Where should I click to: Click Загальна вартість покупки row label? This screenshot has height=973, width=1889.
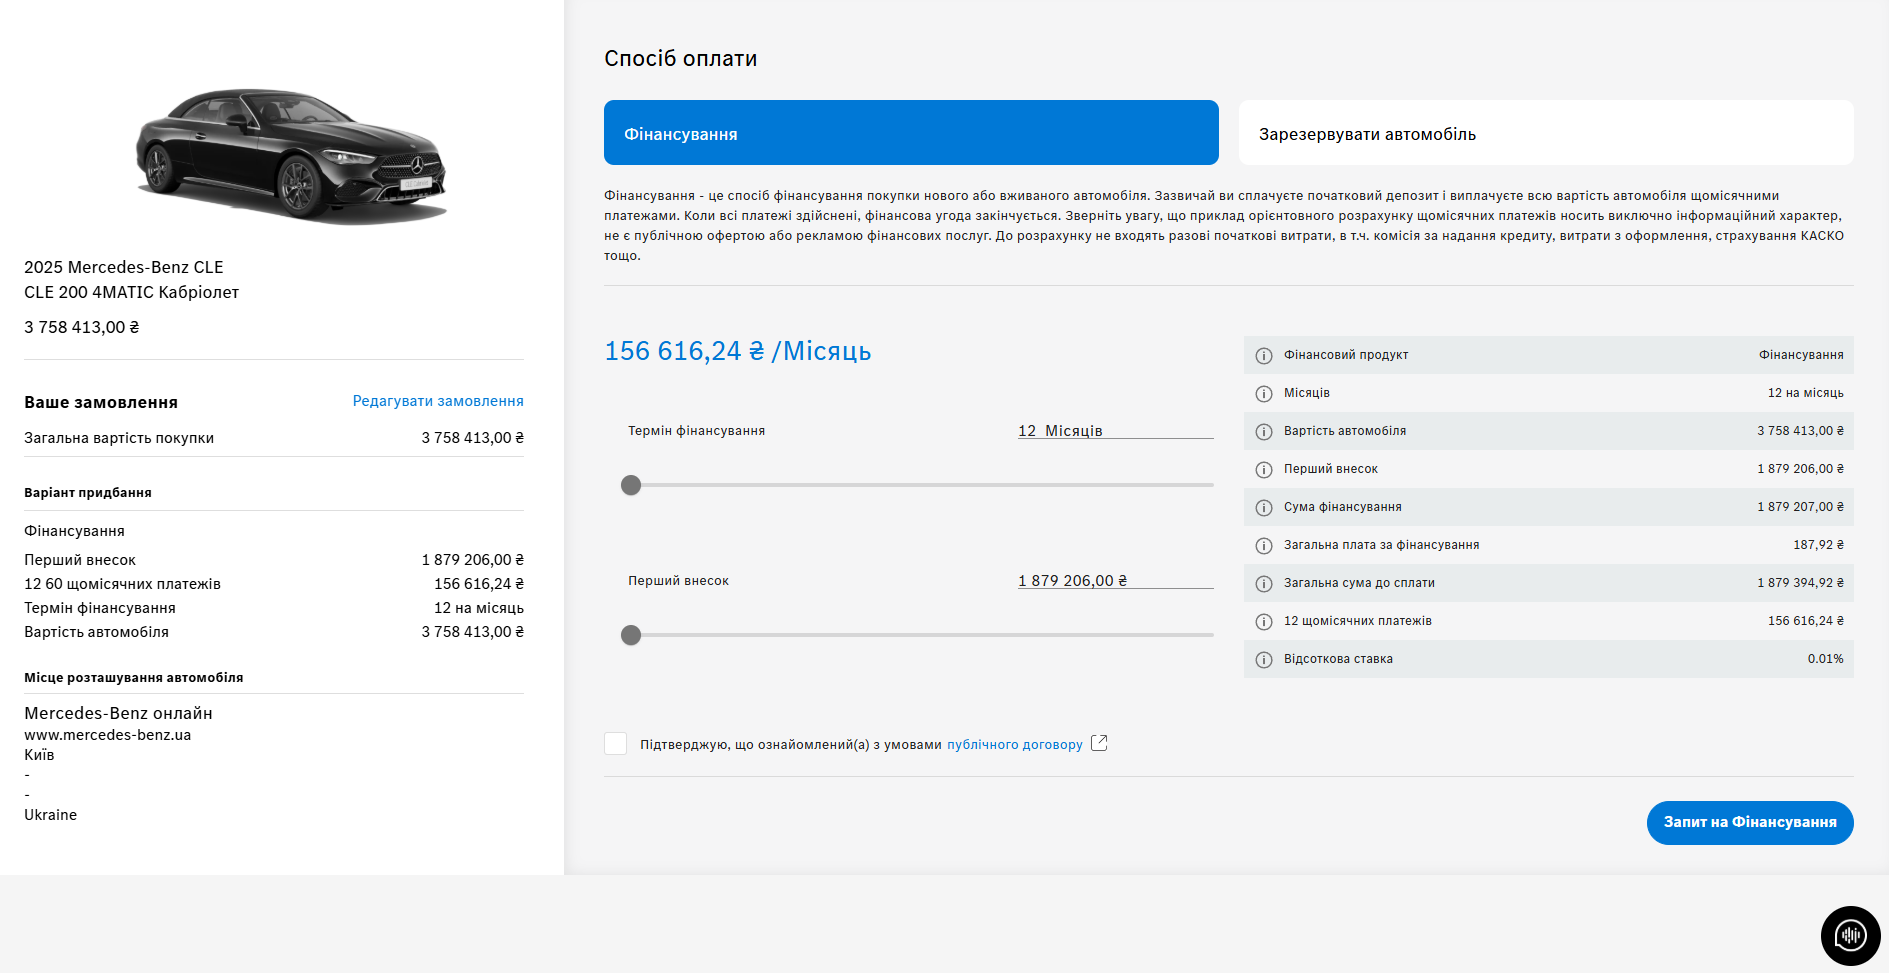tap(119, 438)
